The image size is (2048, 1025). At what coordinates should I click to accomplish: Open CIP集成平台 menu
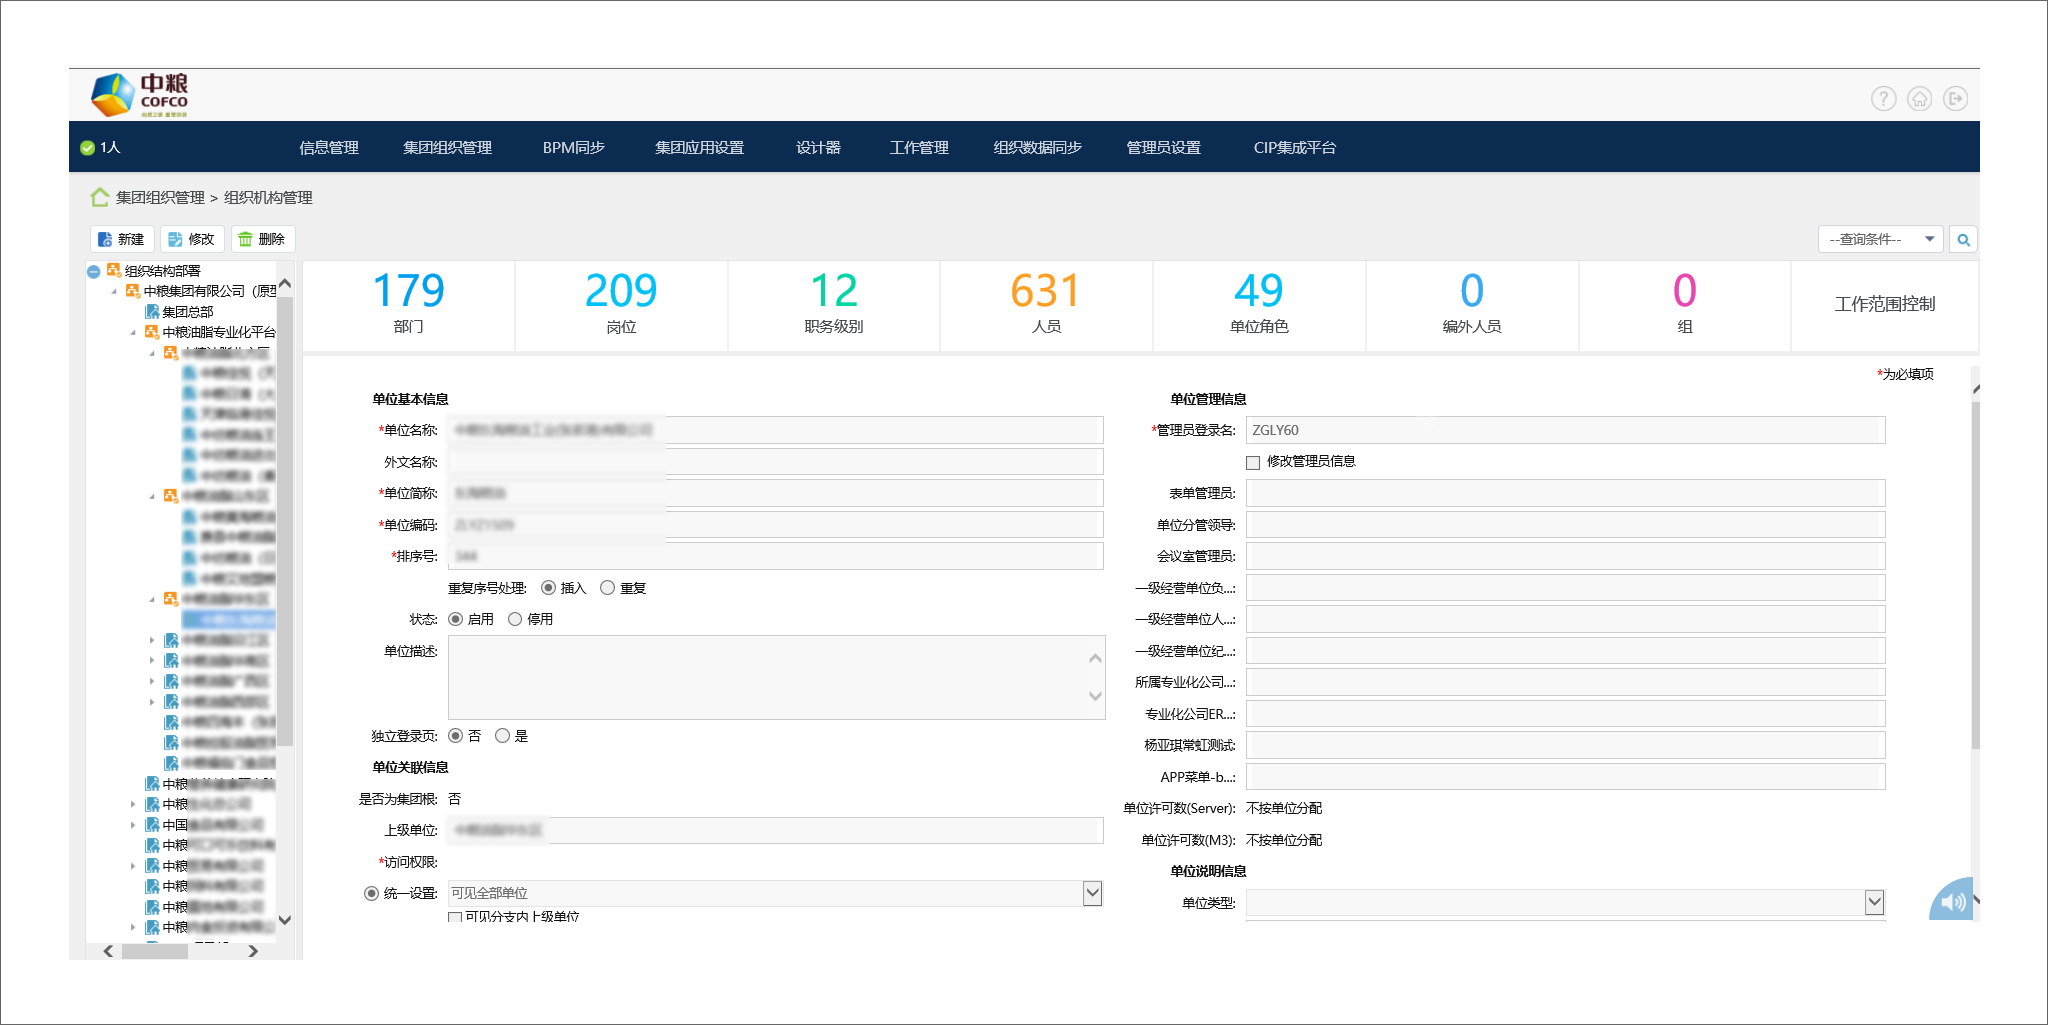[x=1294, y=148]
